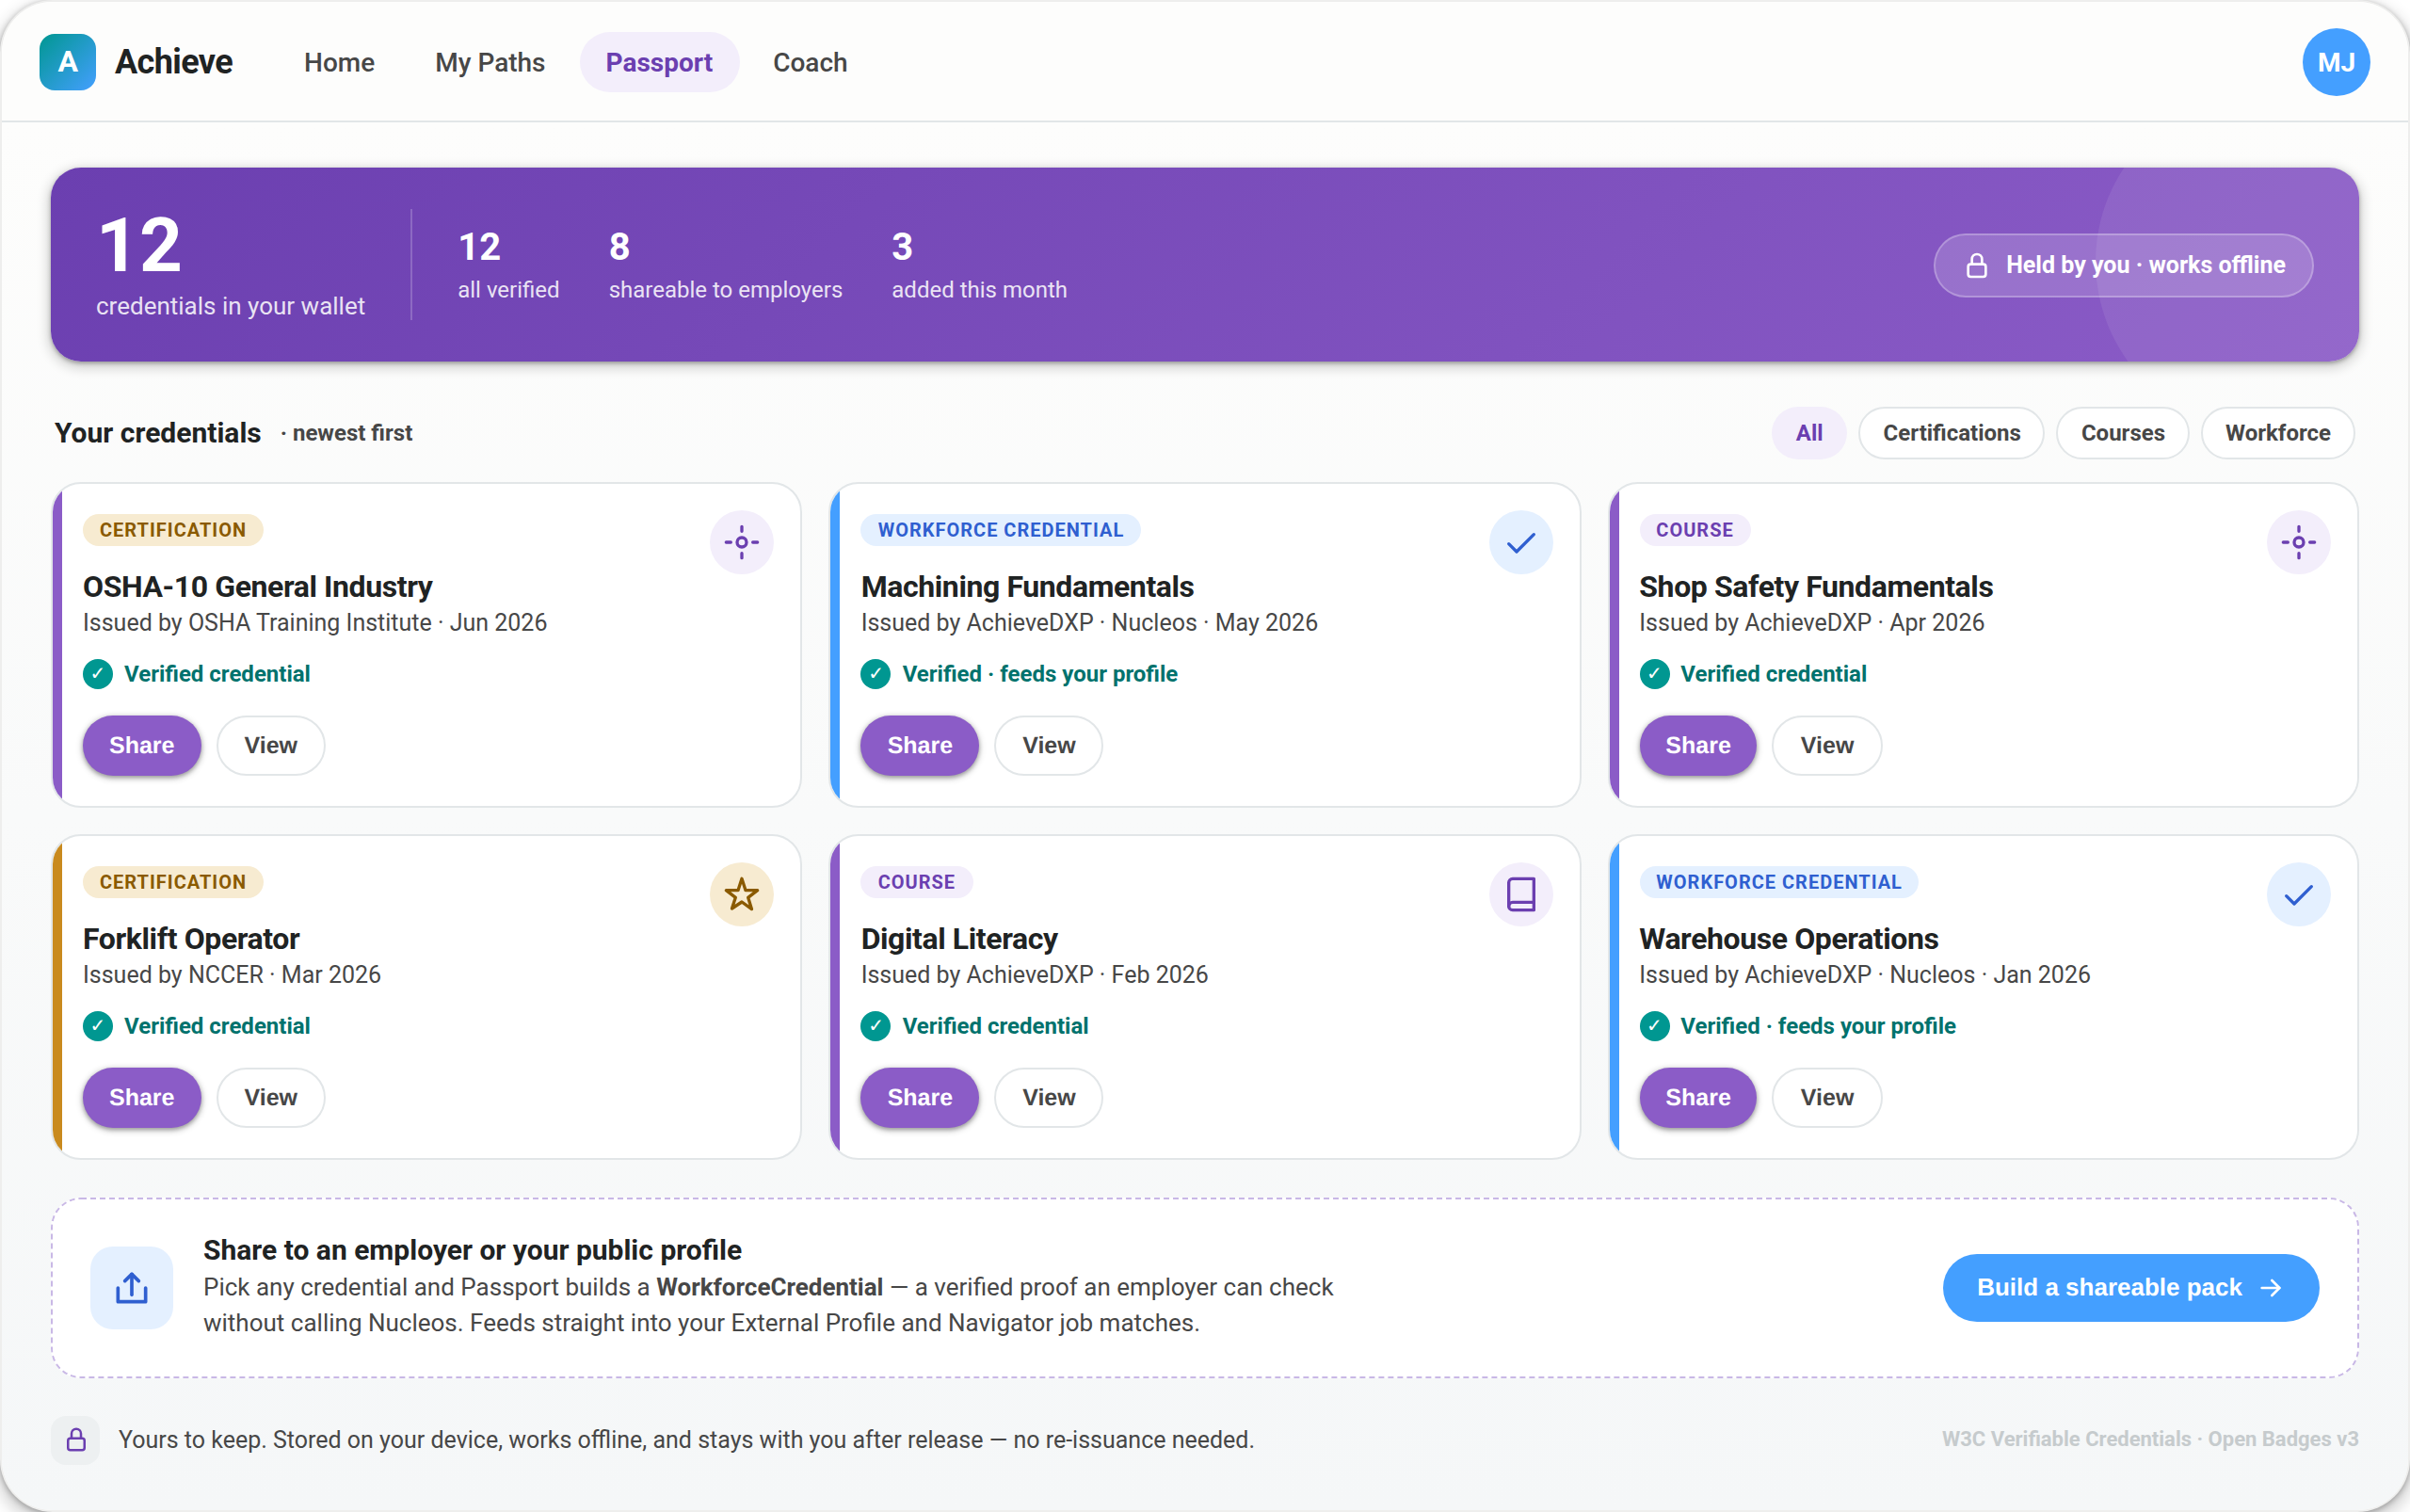Screen dimensions: 2410x1512
Task: Click the Digital Literacy book icon
Action: [1520, 894]
